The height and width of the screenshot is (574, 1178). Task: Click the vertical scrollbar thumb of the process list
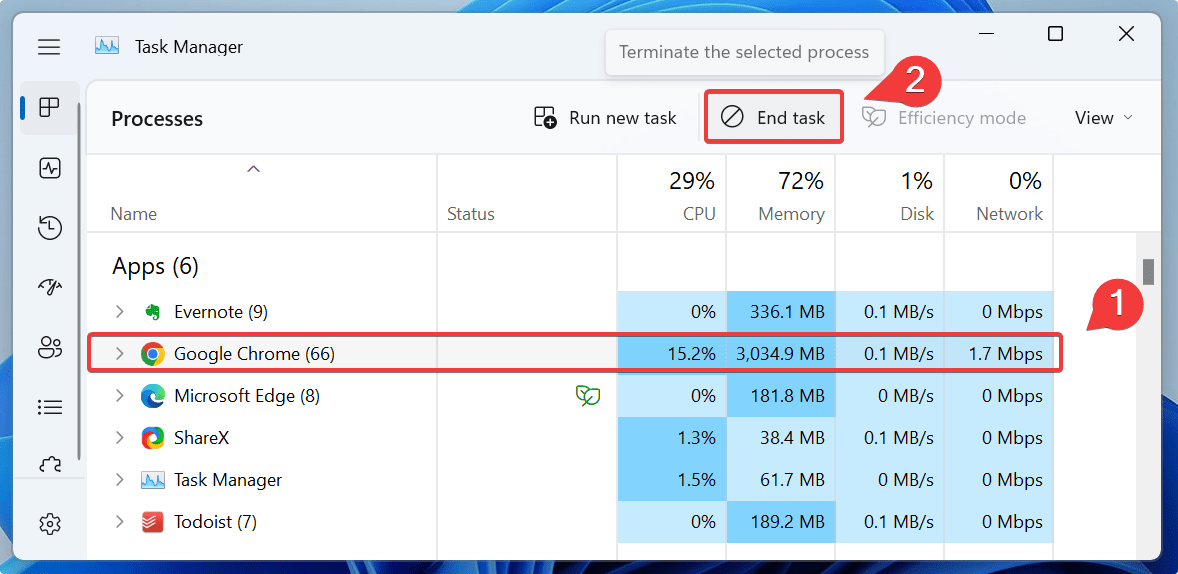[x=1148, y=272]
